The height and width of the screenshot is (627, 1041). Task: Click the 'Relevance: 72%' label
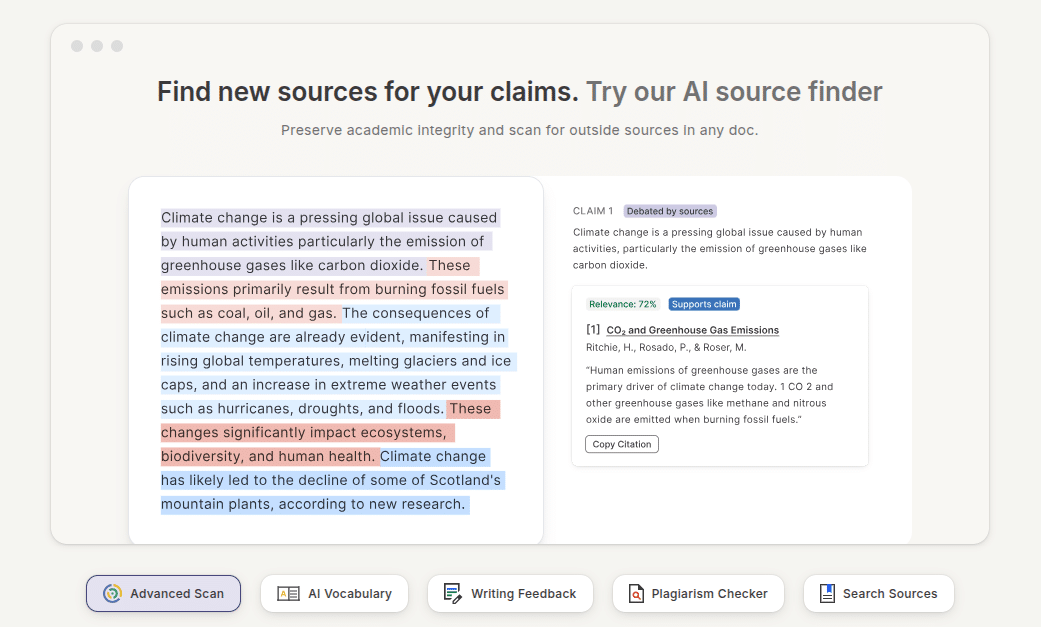tap(620, 303)
